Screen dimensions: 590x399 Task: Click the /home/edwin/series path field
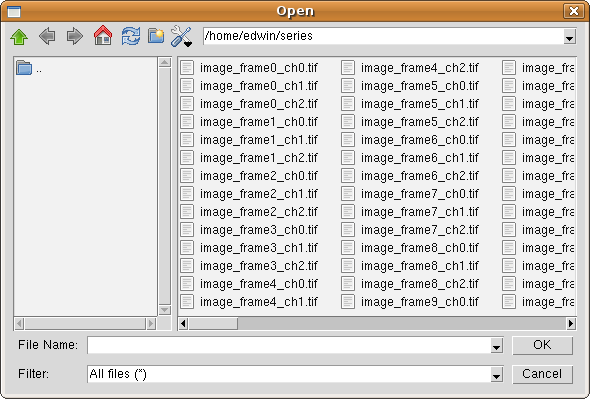pos(383,36)
